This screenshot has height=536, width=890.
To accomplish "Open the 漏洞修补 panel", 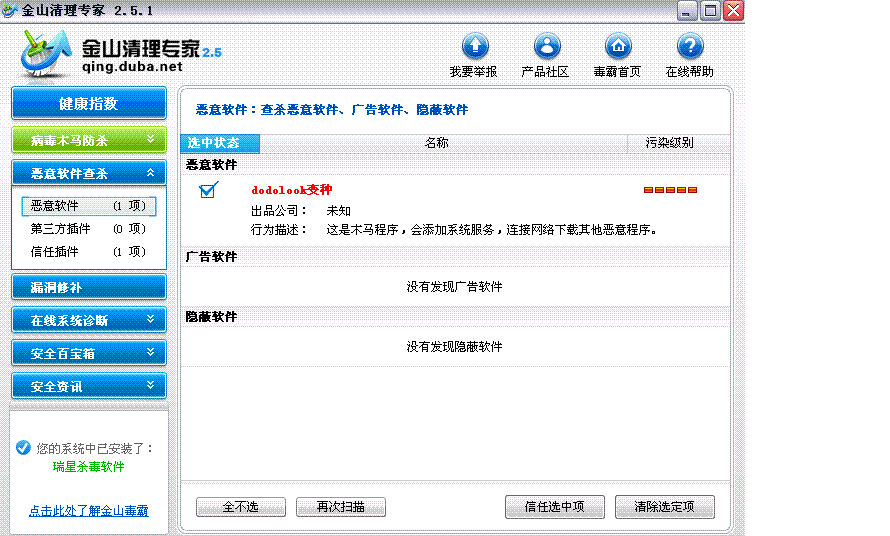I will tap(89, 287).
